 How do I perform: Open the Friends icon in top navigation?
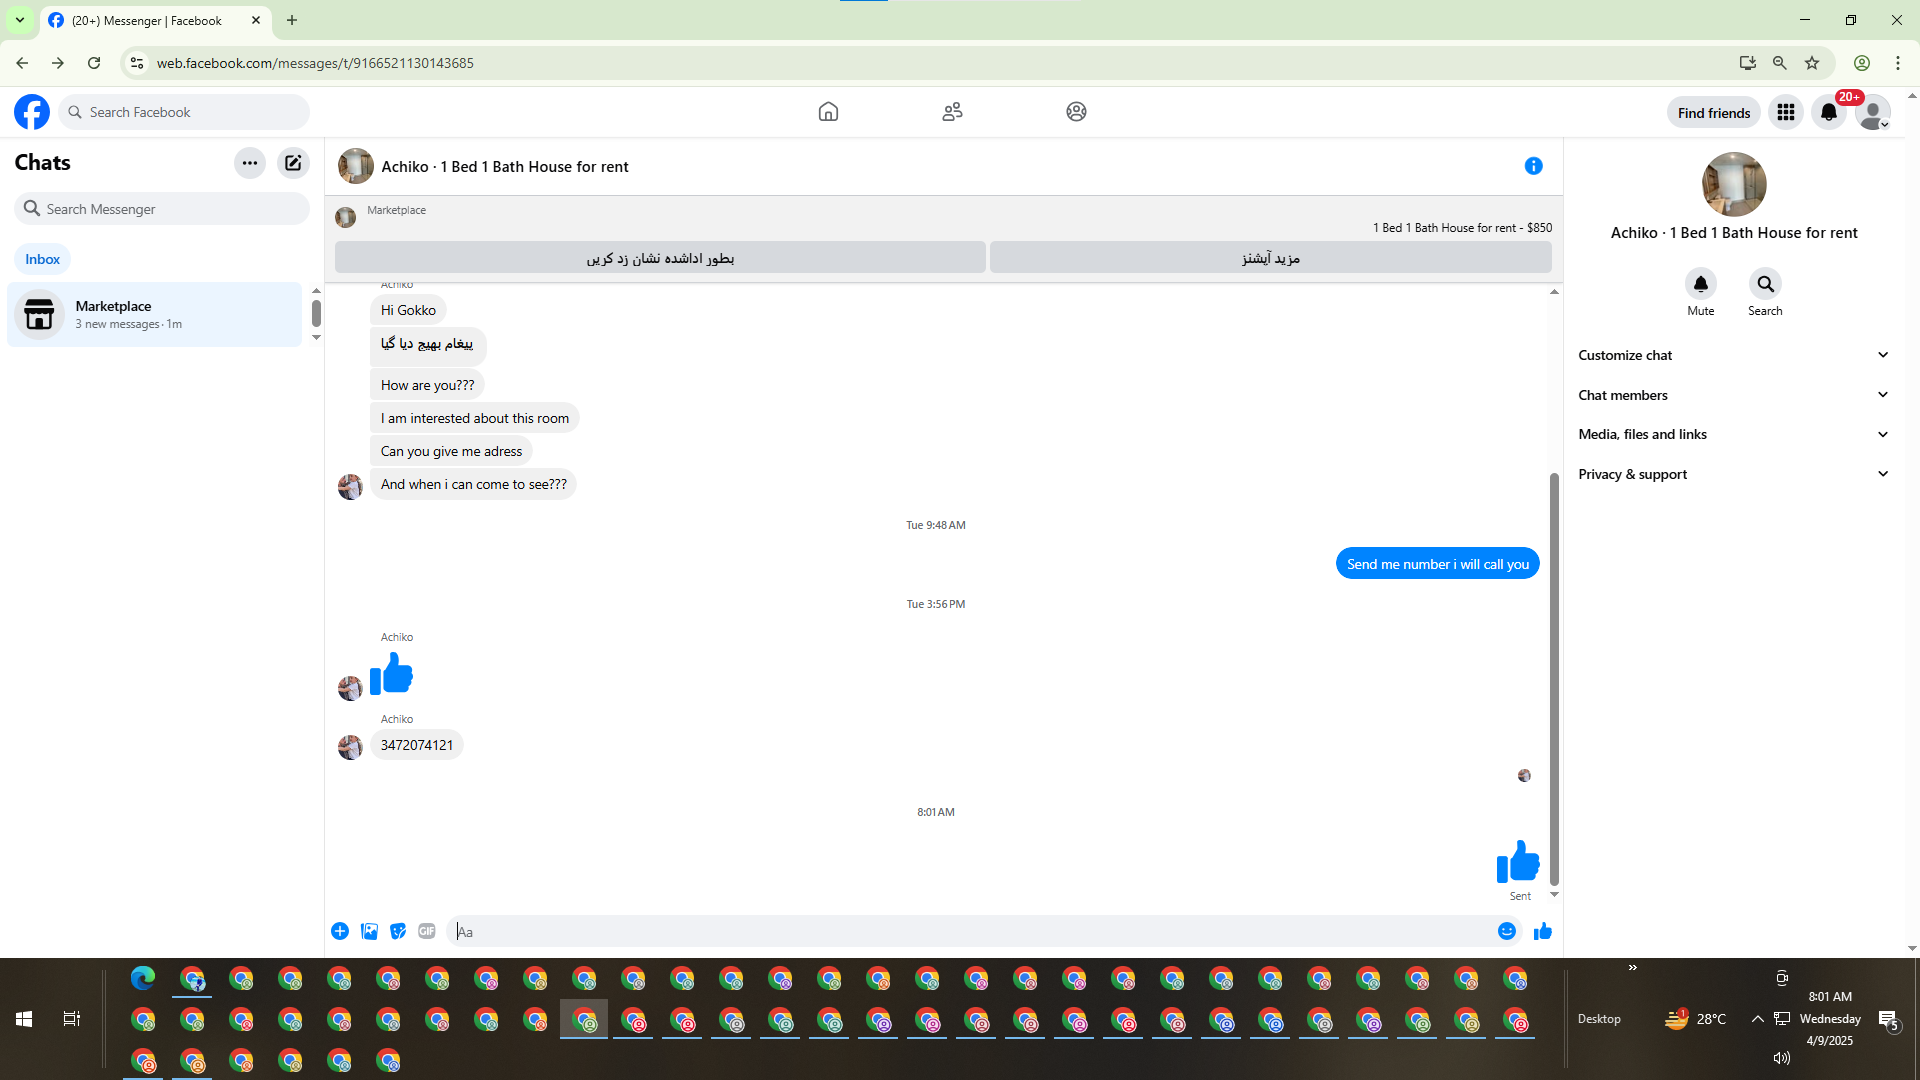(952, 112)
